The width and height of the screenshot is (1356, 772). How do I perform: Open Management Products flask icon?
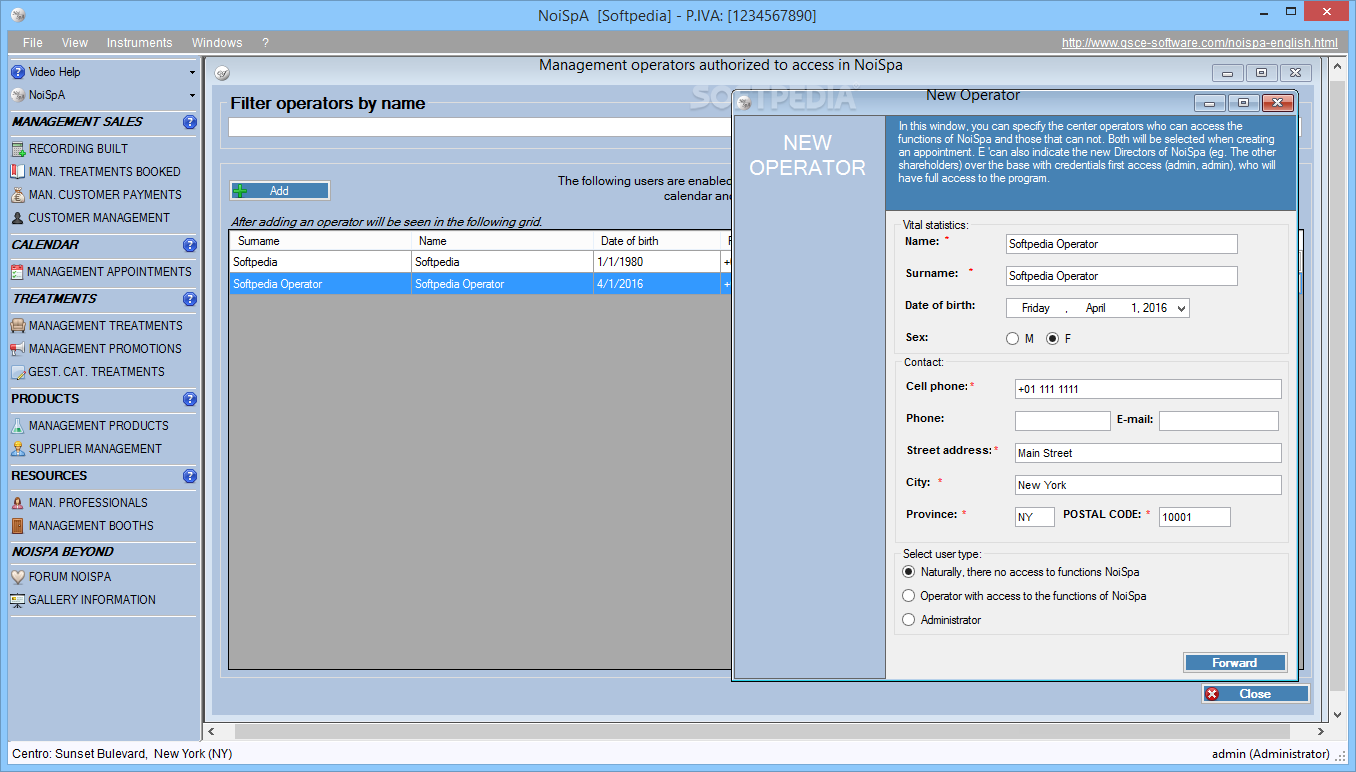pyautogui.click(x=18, y=426)
